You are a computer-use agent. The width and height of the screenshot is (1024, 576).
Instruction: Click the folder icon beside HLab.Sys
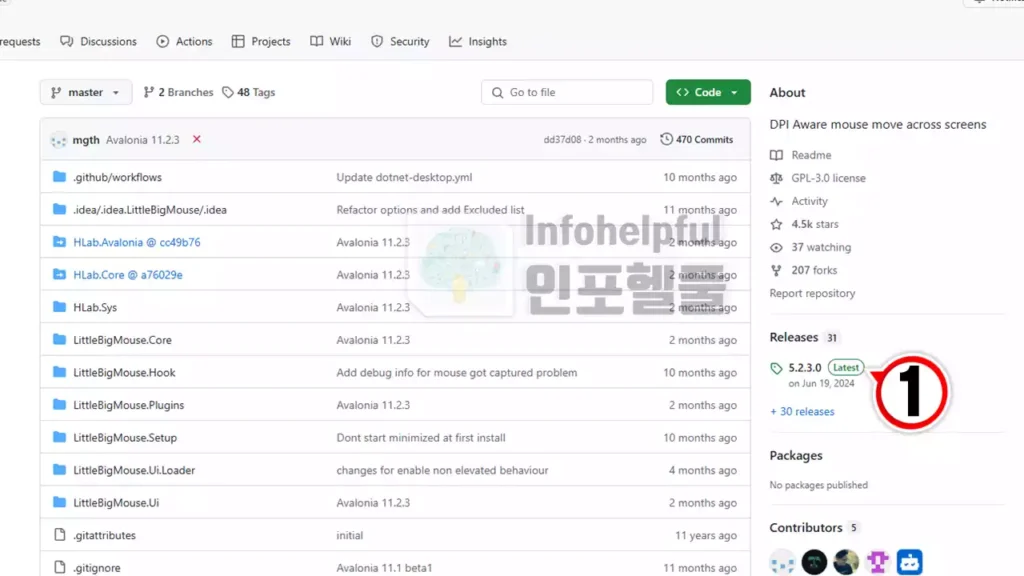59,307
